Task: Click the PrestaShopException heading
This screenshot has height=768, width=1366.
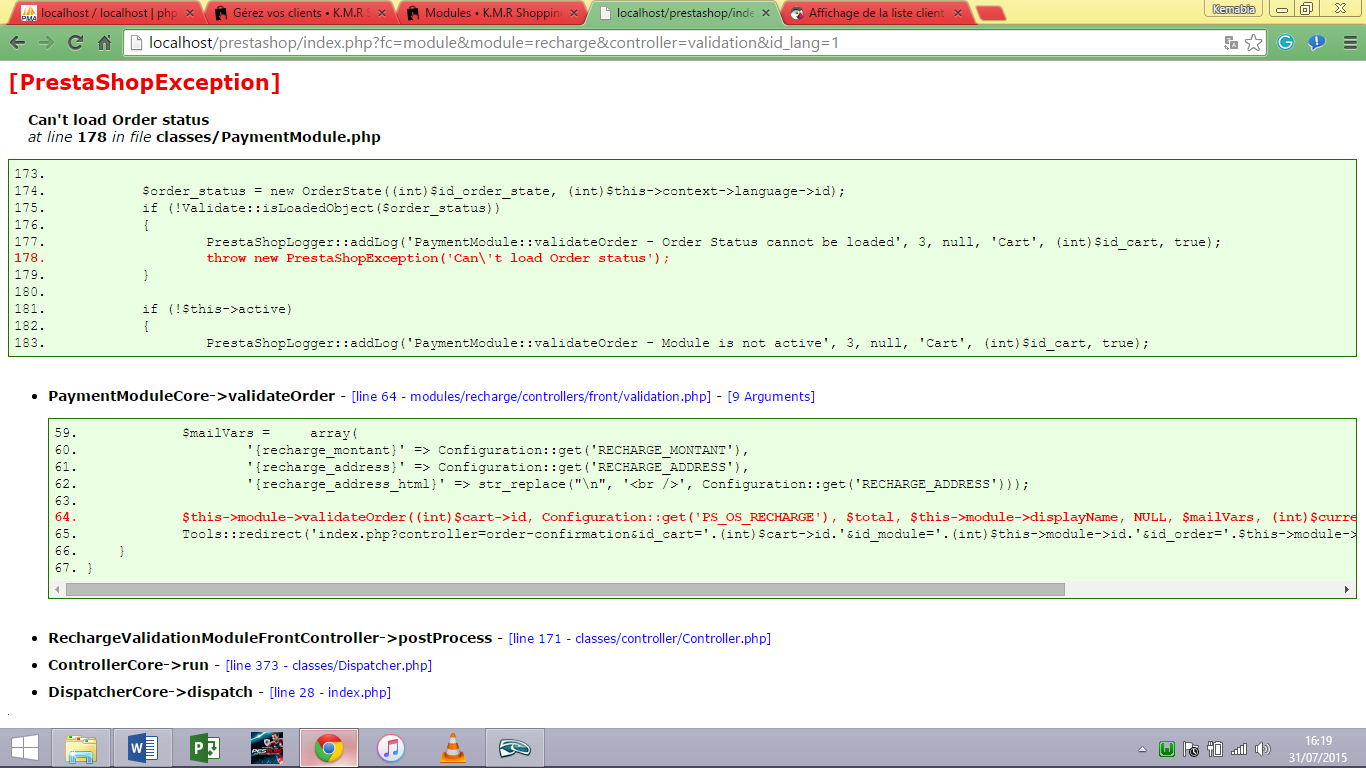Action: coord(144,82)
